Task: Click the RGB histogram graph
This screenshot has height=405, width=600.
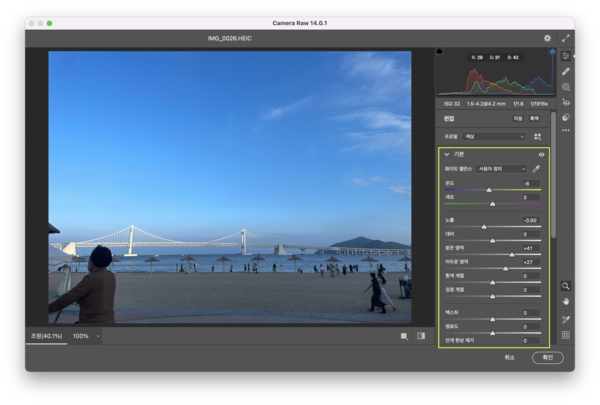Action: click(x=496, y=81)
